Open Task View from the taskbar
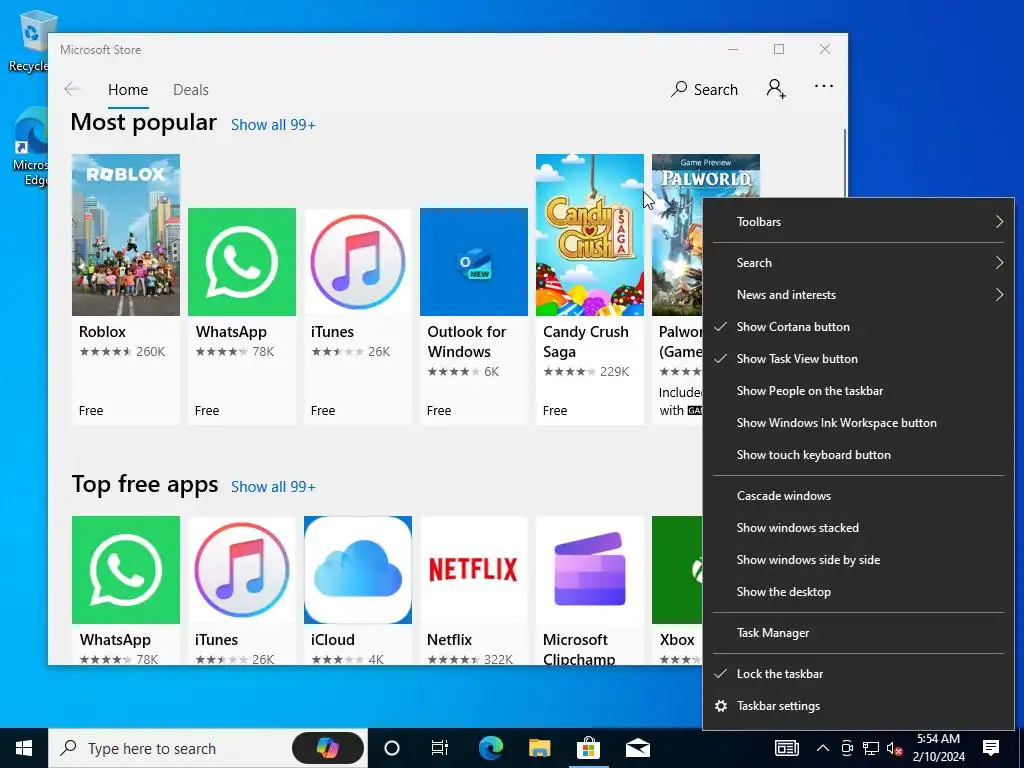 pos(440,748)
